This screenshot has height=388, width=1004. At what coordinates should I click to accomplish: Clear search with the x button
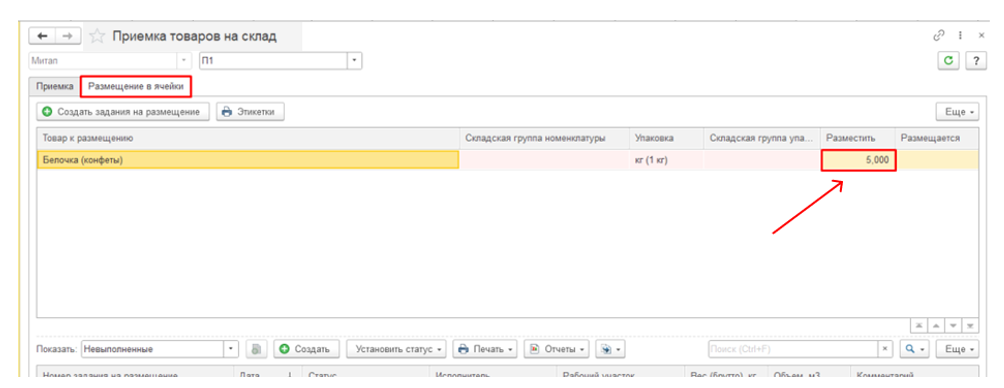pyautogui.click(x=885, y=350)
